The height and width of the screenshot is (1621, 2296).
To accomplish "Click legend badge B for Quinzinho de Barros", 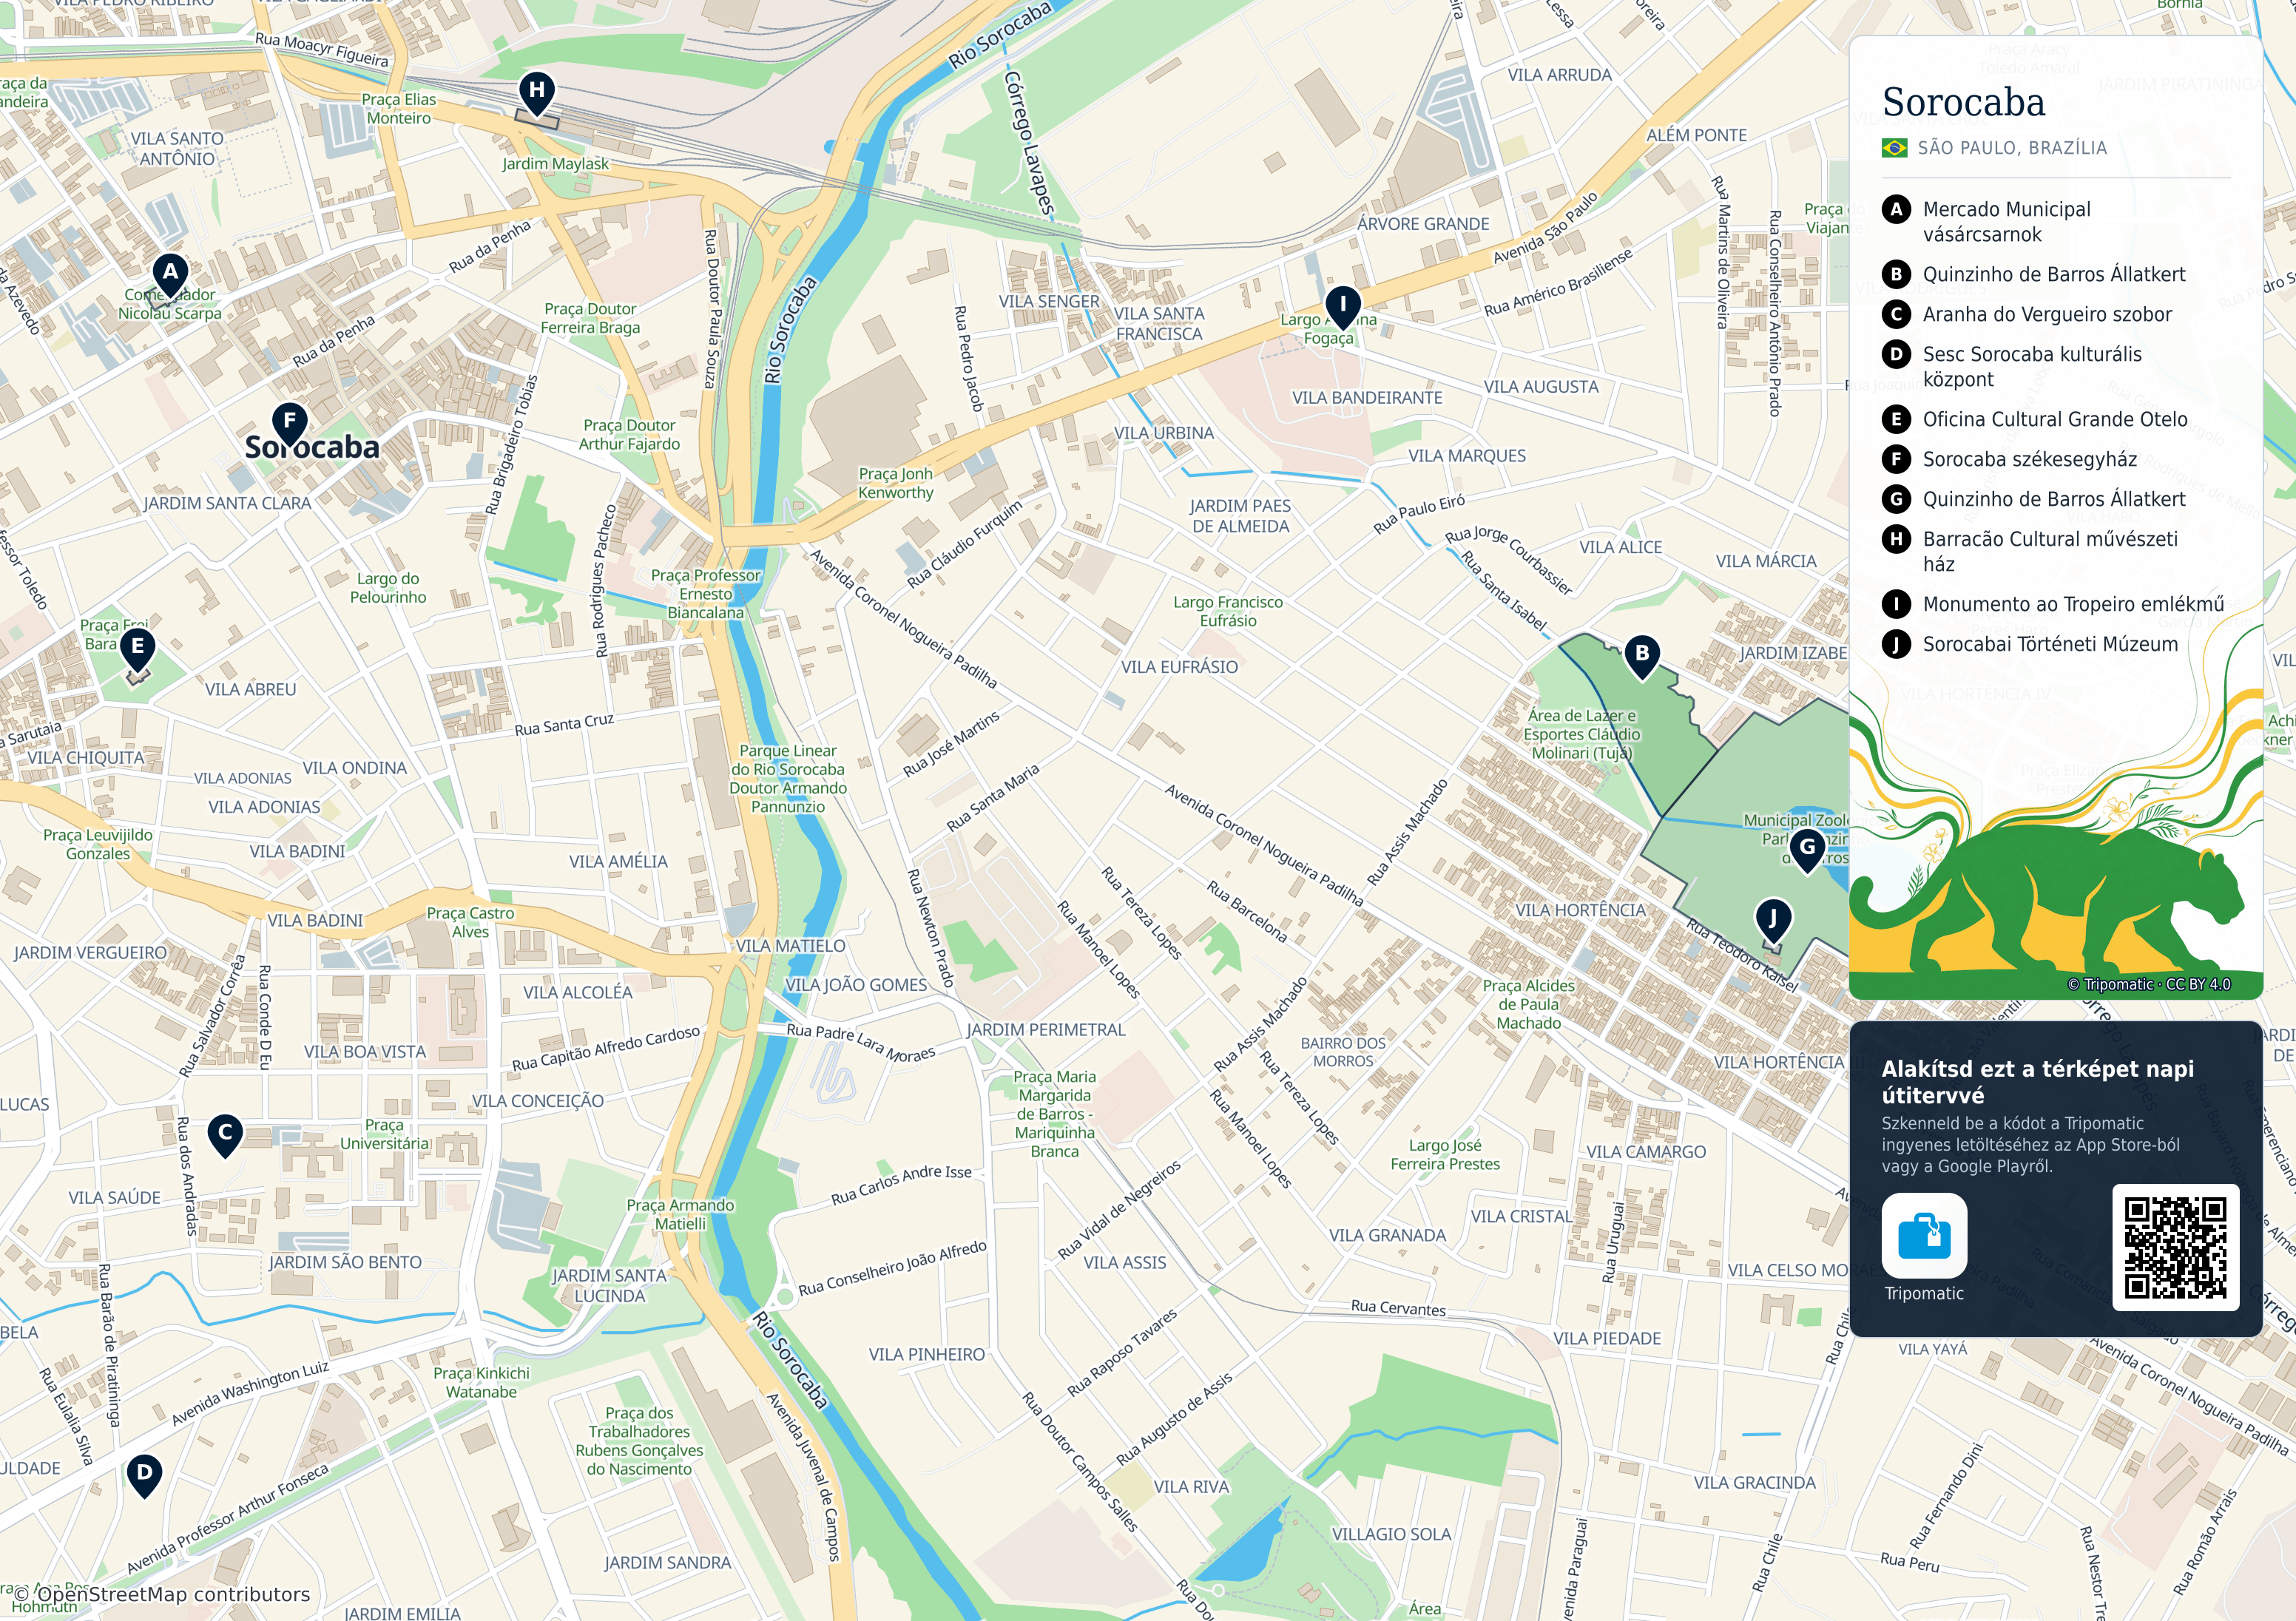I will point(1896,275).
